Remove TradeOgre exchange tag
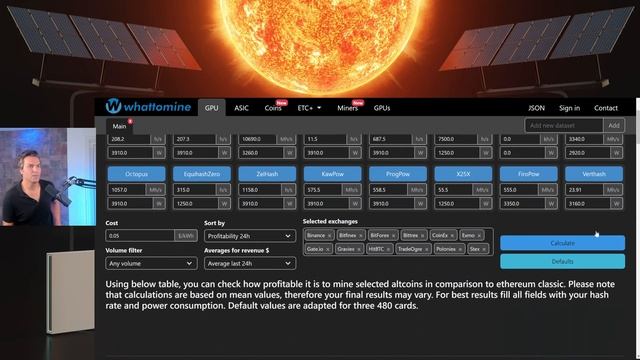 tap(427, 249)
